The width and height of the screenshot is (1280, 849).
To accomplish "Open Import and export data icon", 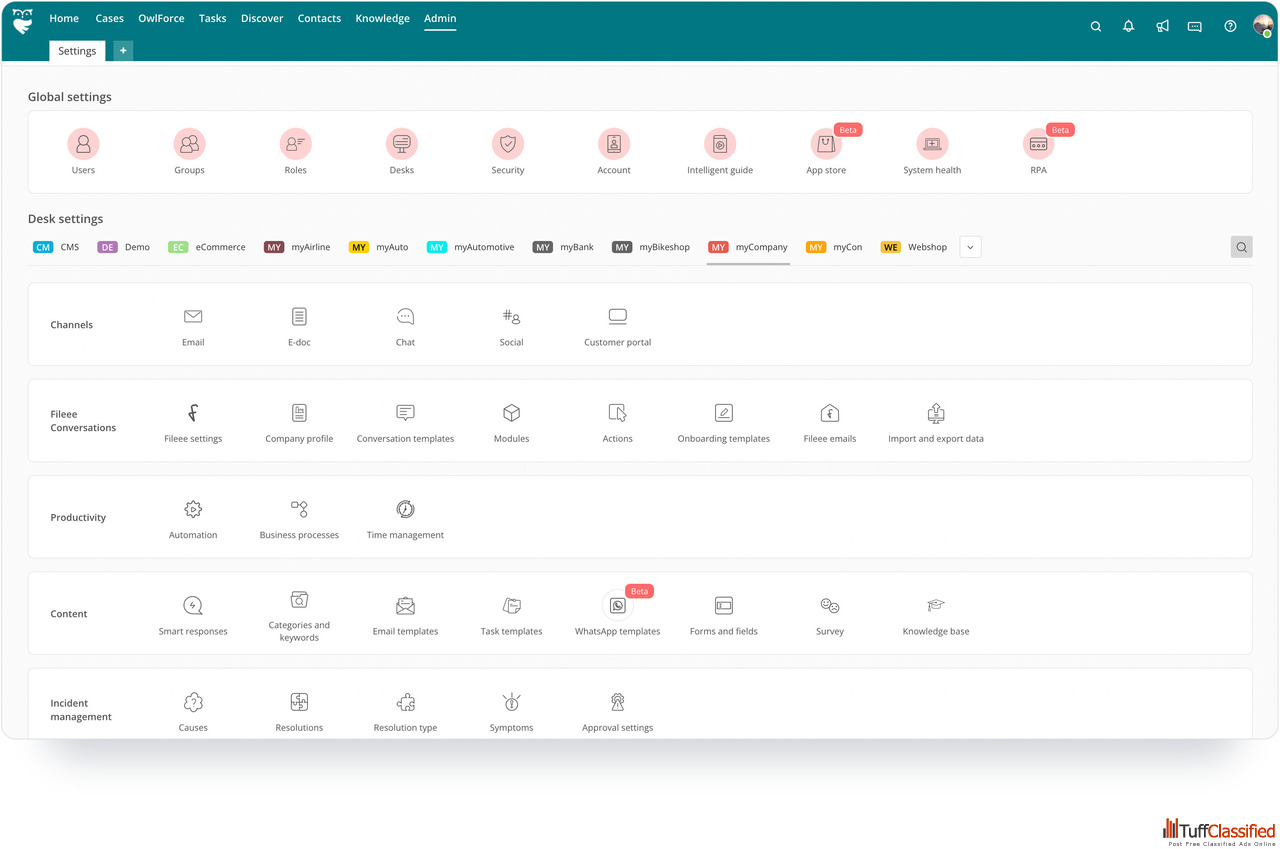I will click(x=936, y=413).
